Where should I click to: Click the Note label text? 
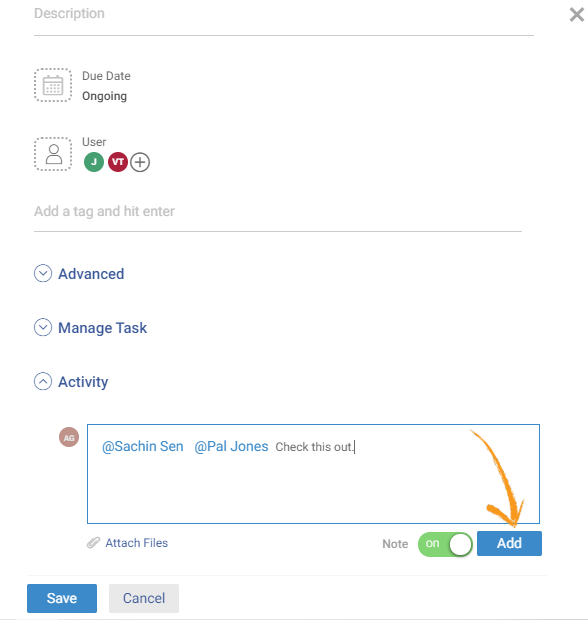pos(395,544)
